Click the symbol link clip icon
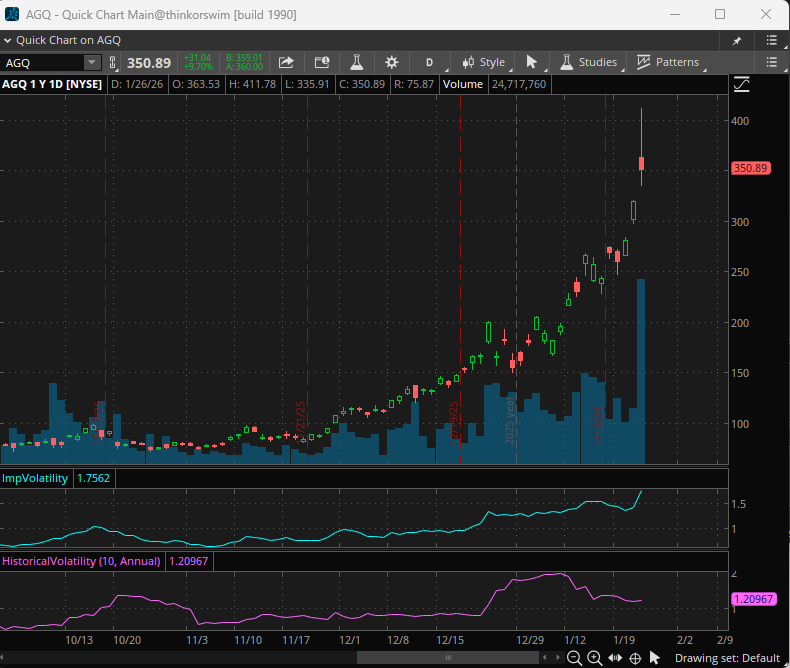 (112, 62)
